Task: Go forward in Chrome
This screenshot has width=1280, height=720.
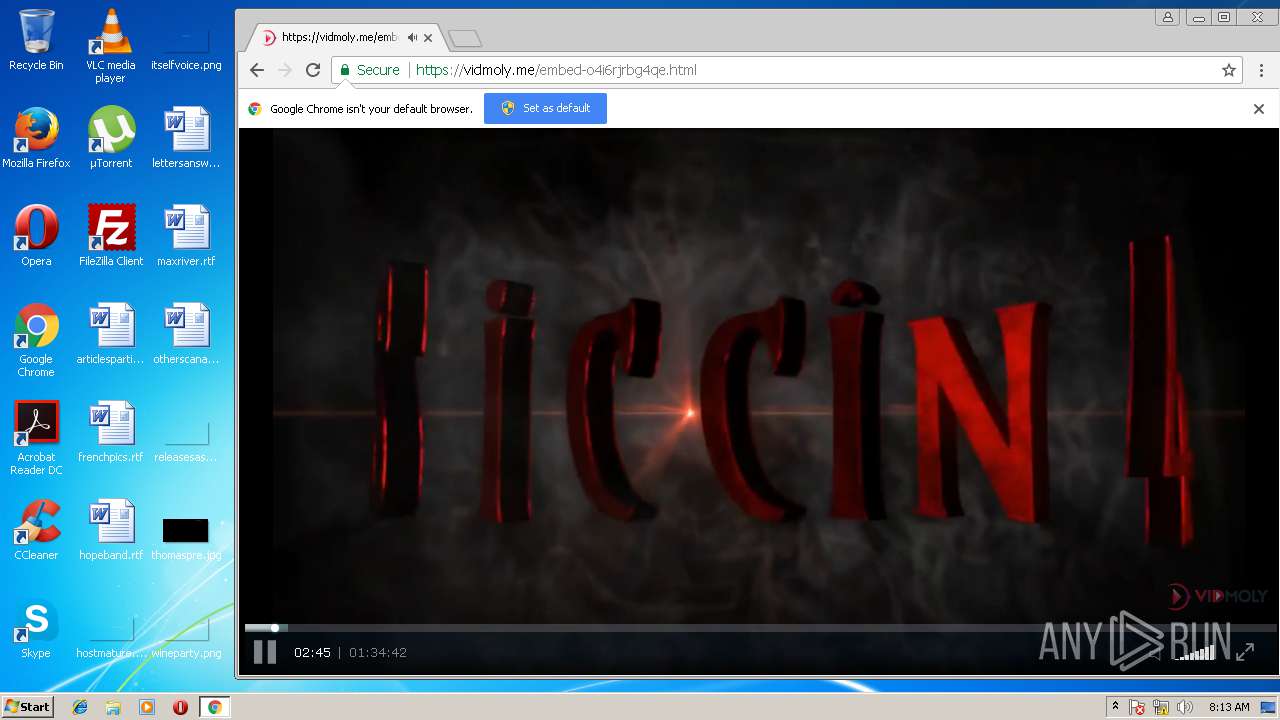Action: [x=285, y=70]
